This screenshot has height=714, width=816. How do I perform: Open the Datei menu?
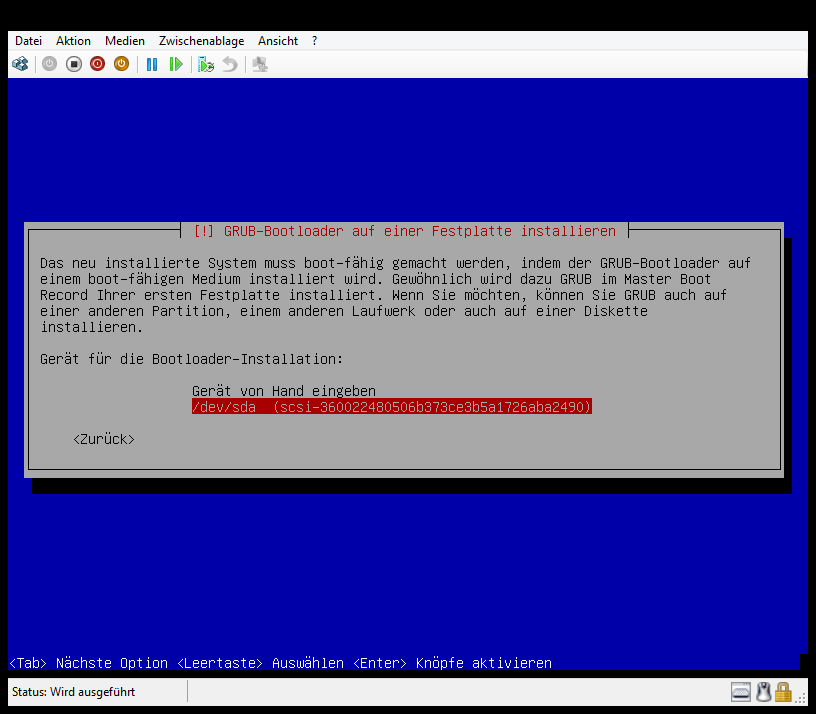(x=28, y=41)
